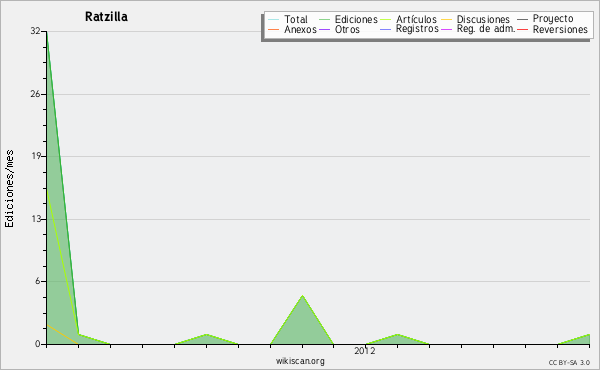Click the y-axis value 0
This screenshot has width=600, height=370.
(38, 344)
